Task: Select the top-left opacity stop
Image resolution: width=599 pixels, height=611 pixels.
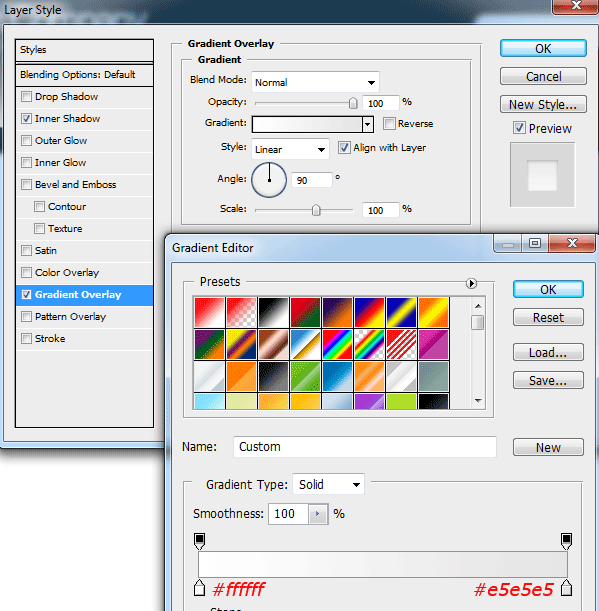Action: click(200, 541)
